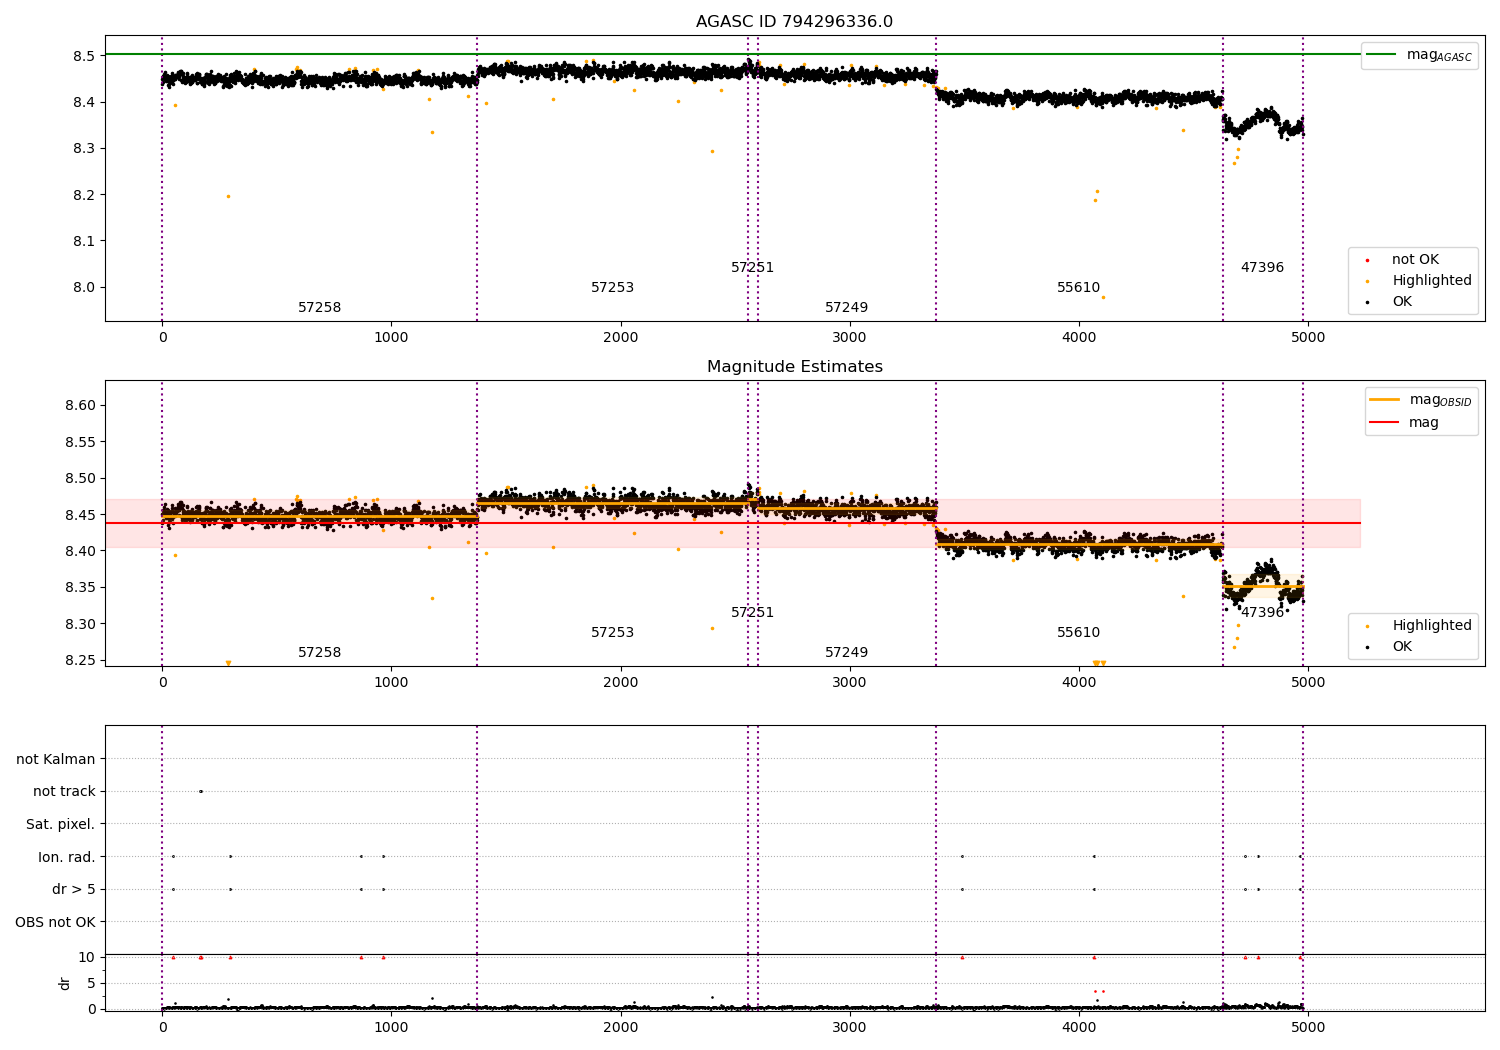Click the 10 tick on dr axis
Screen dimensions: 1500x1050
tap(87, 958)
